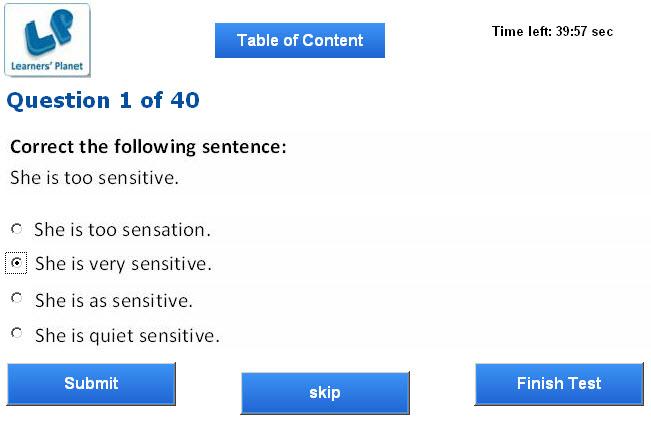The width and height of the screenshot is (651, 422).
Task: Skip this question
Action: tap(325, 393)
